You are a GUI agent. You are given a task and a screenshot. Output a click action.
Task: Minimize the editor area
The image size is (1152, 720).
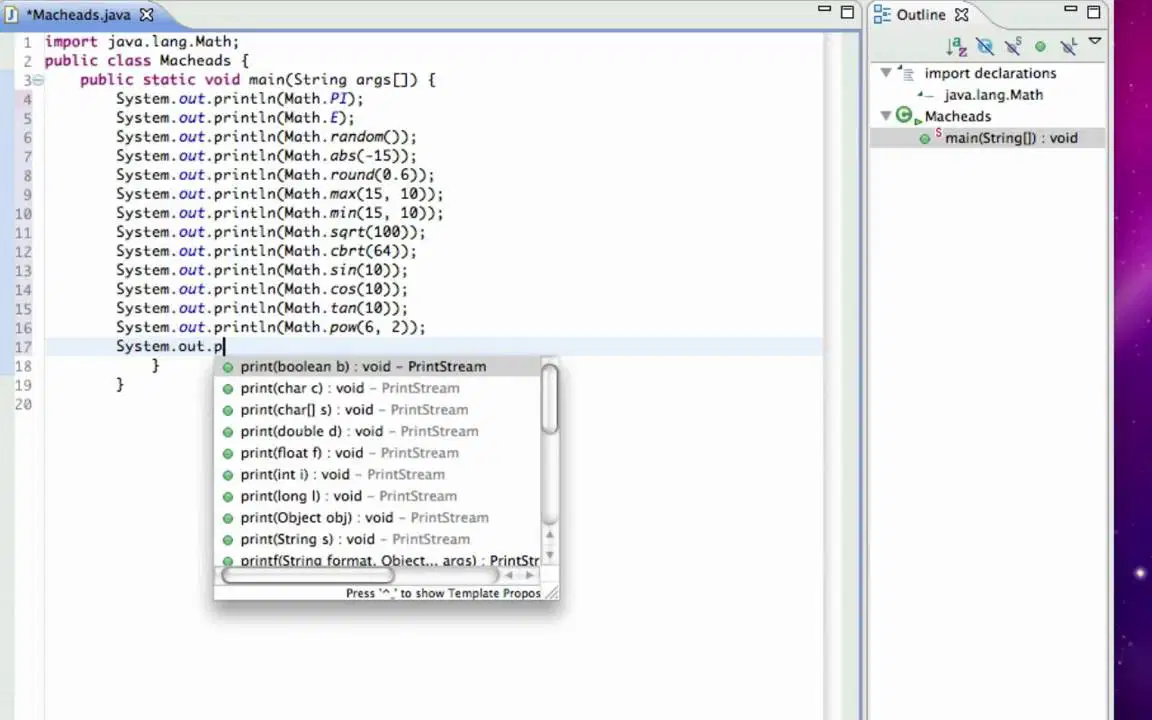824,10
